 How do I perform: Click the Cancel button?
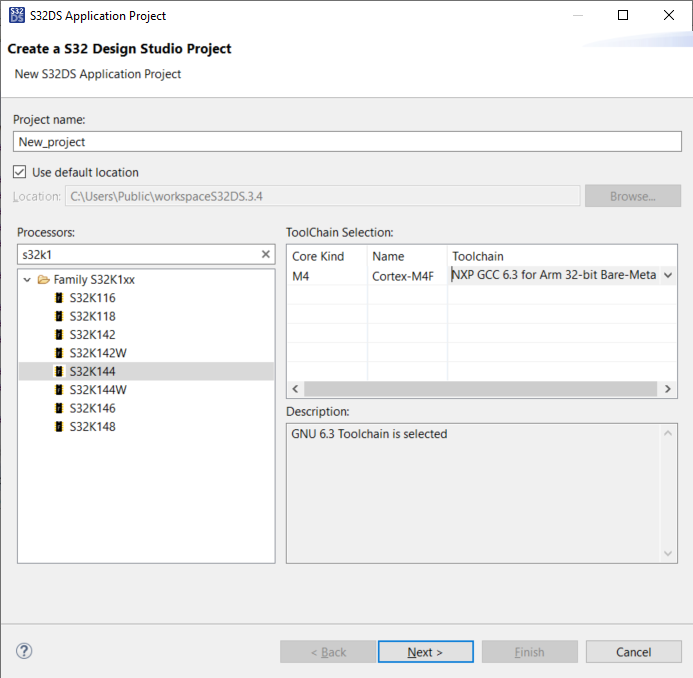point(633,652)
